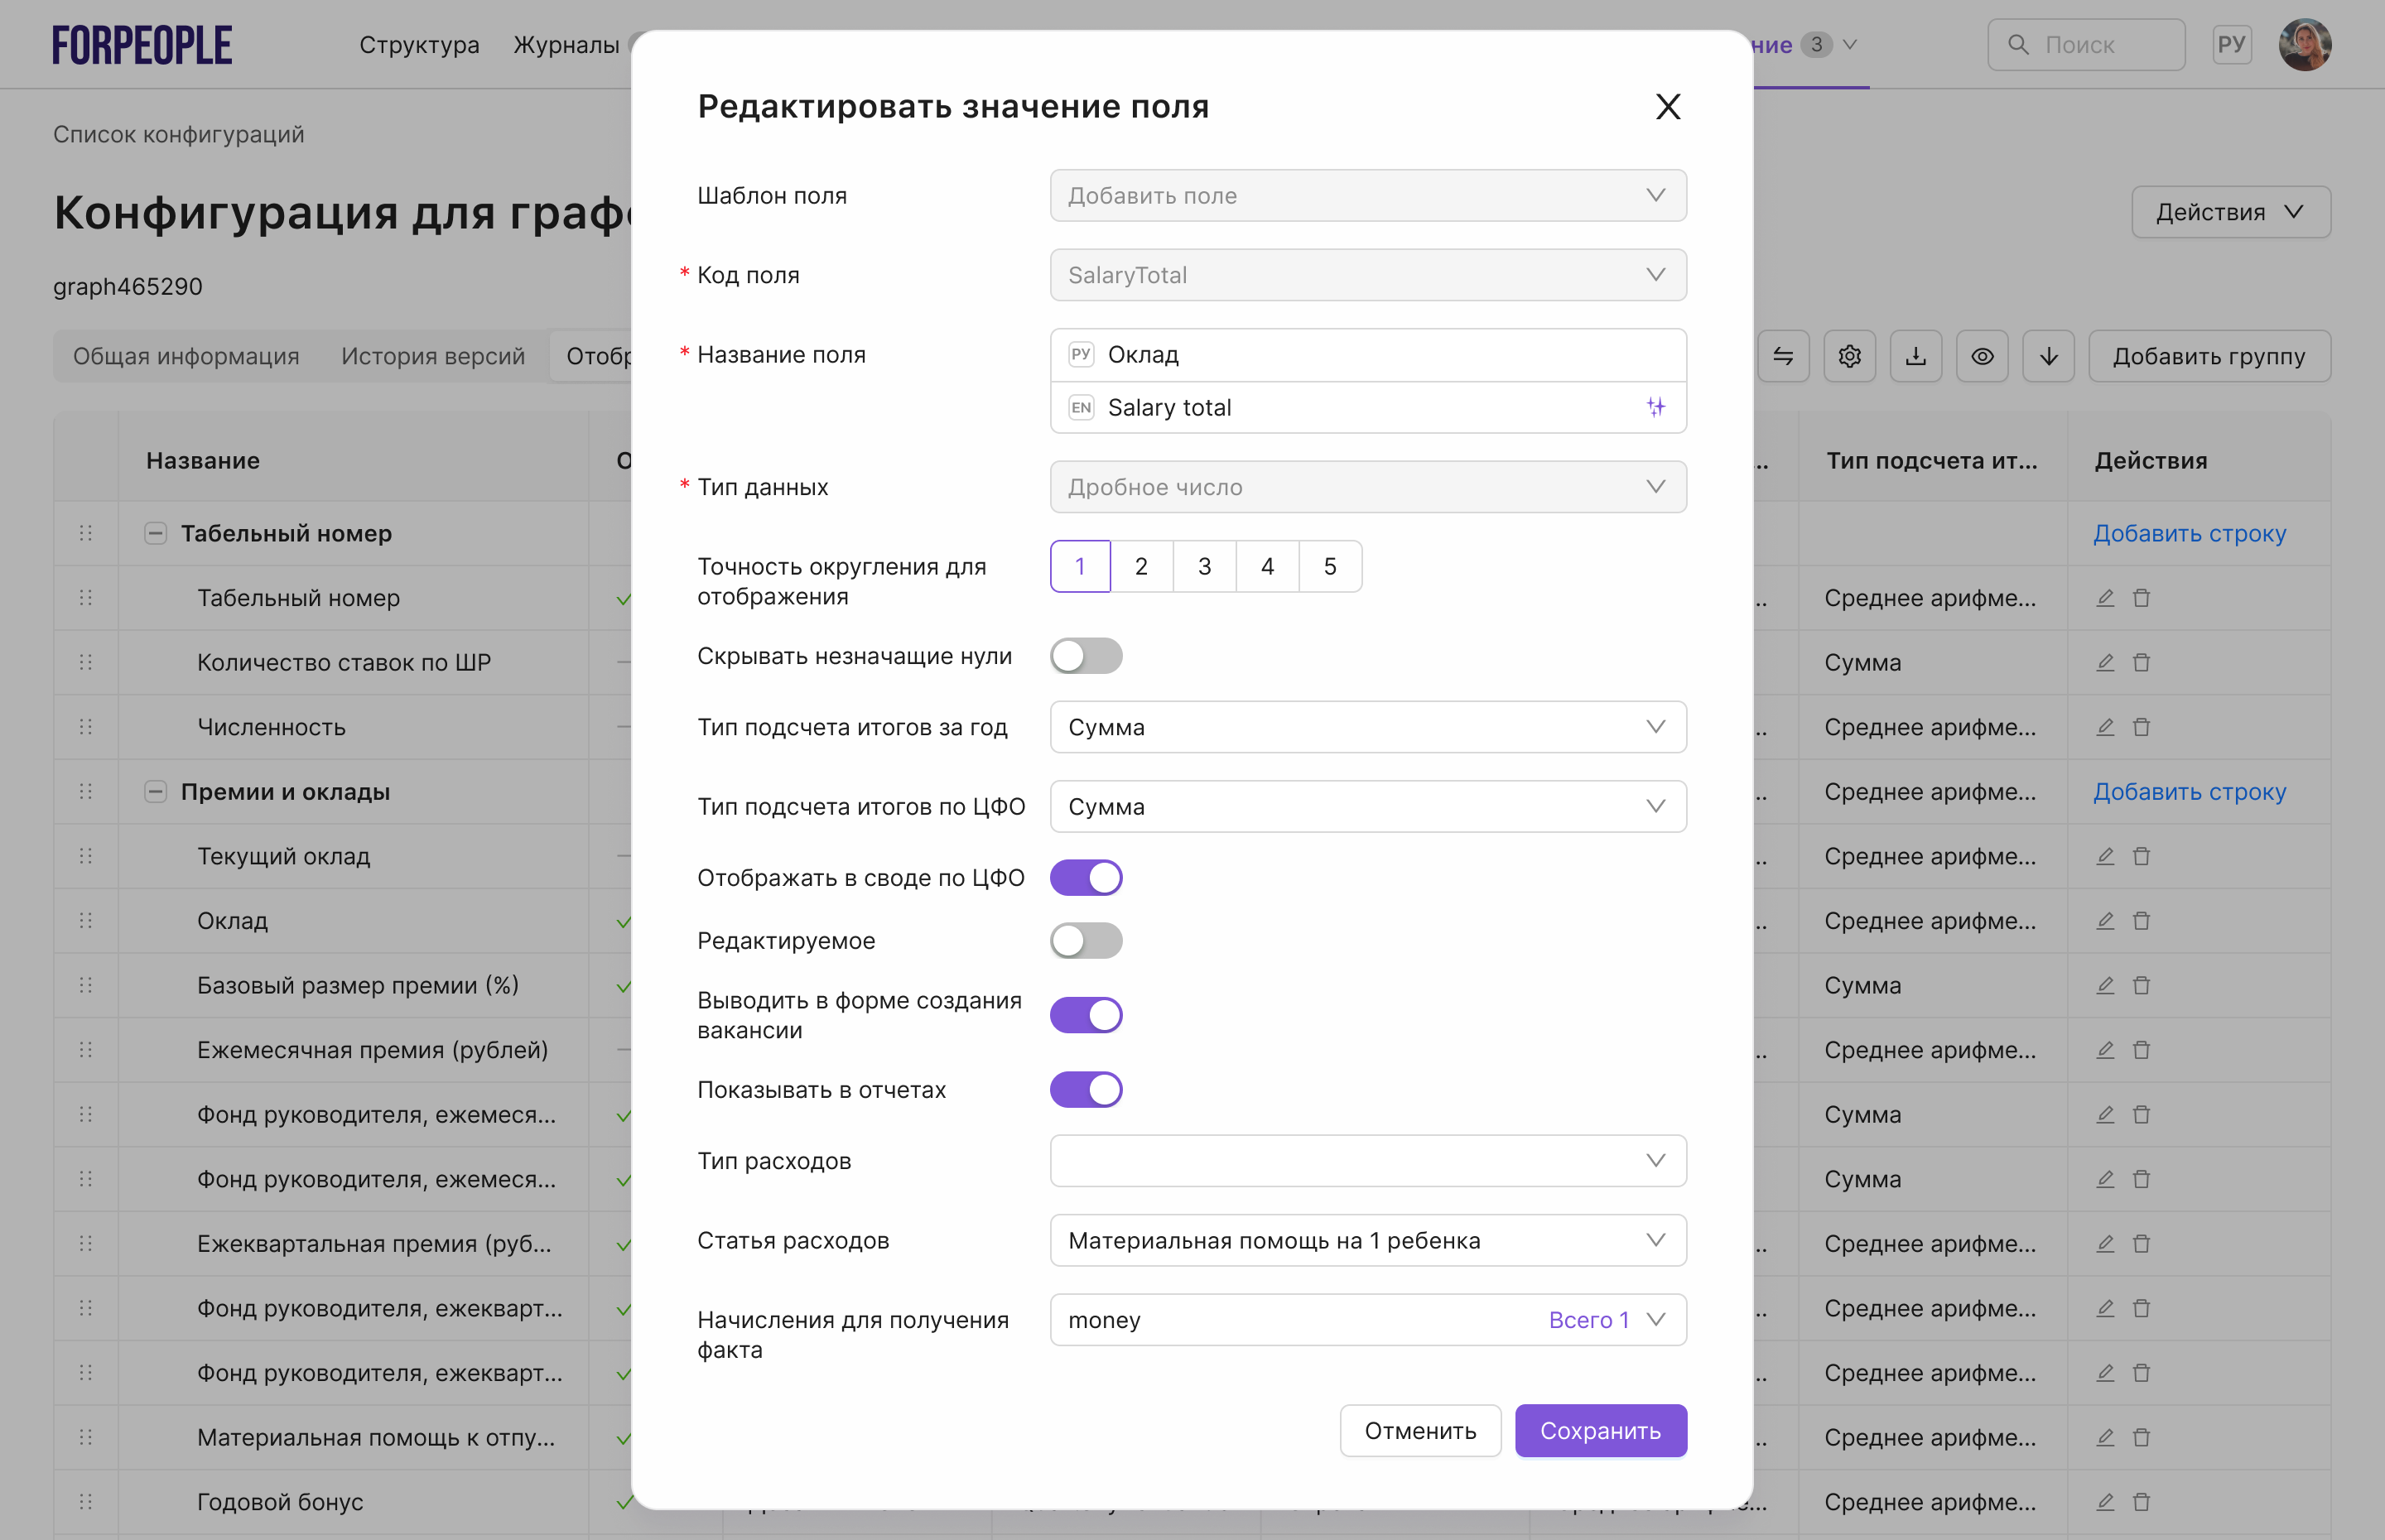2385x1540 pixels.
Task: Click the download icon in the toolbar
Action: [x=1915, y=356]
